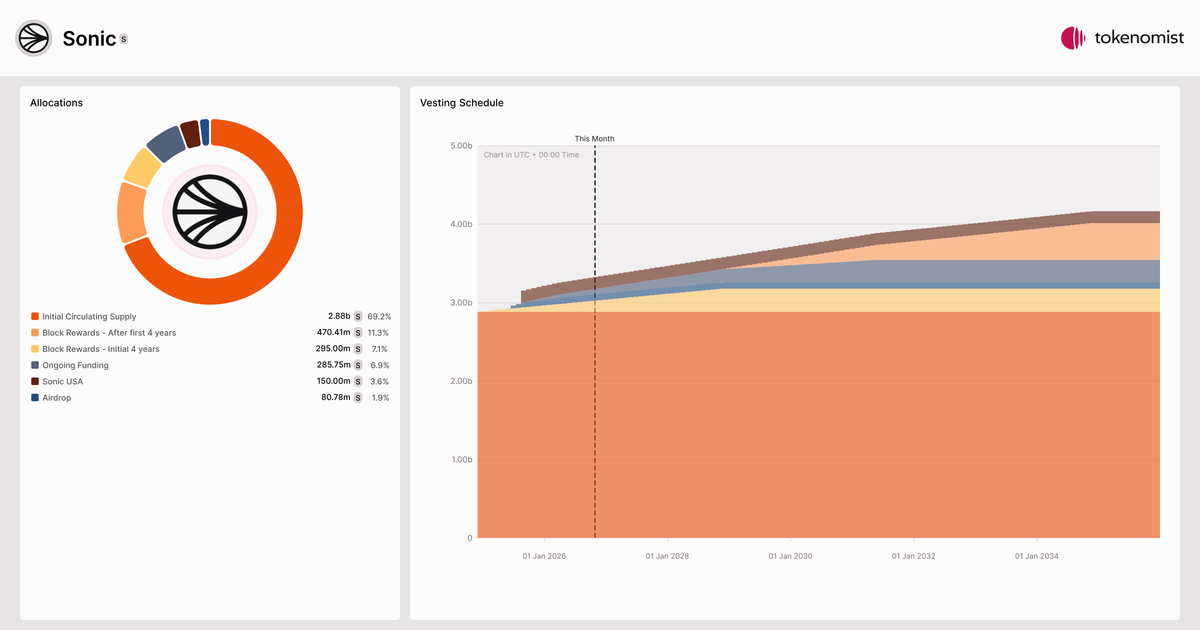The width and height of the screenshot is (1200, 630).
Task: Select the Airdrop legend swatch
Action: coord(35,397)
